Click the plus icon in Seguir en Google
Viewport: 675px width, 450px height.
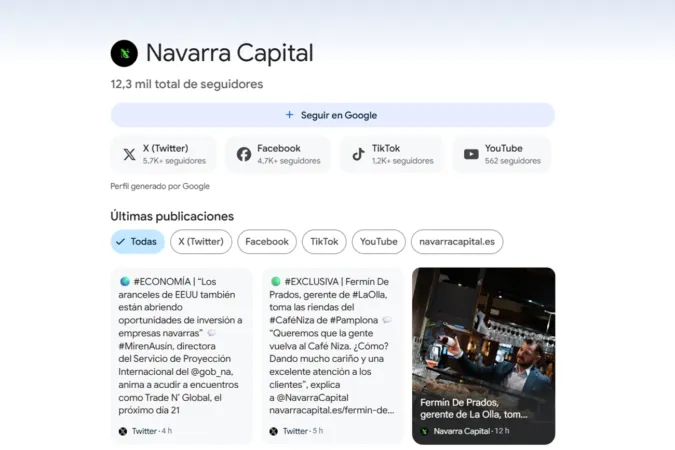pos(289,115)
